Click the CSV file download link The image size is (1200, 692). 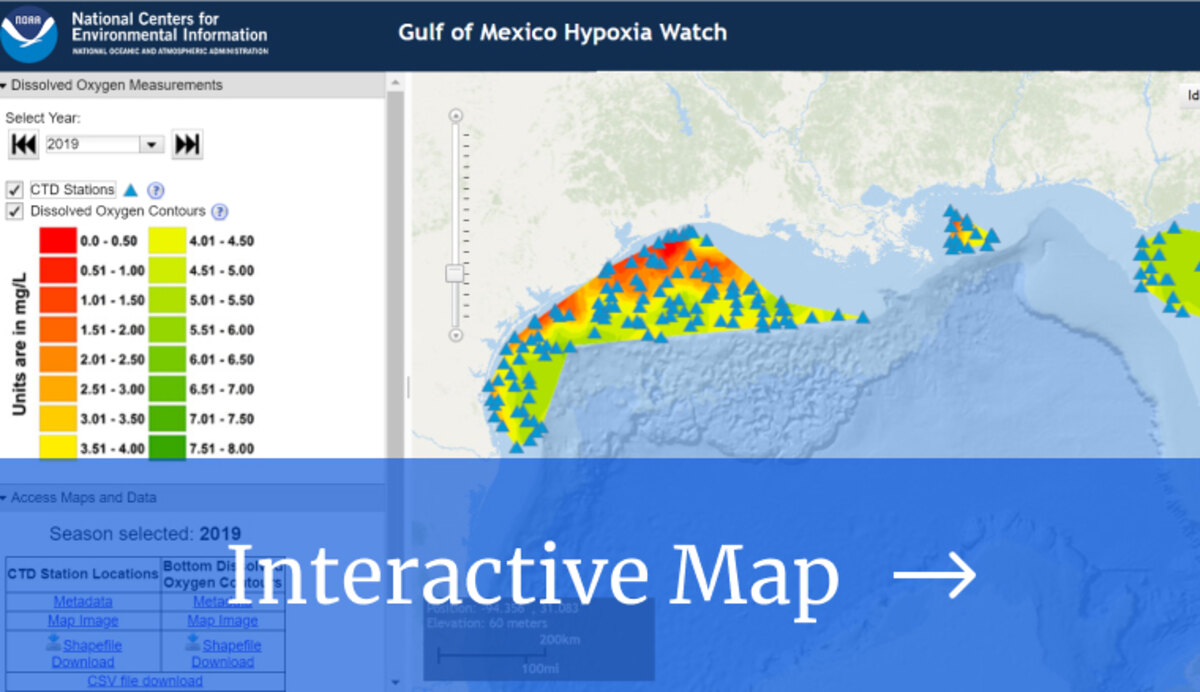[x=145, y=681]
